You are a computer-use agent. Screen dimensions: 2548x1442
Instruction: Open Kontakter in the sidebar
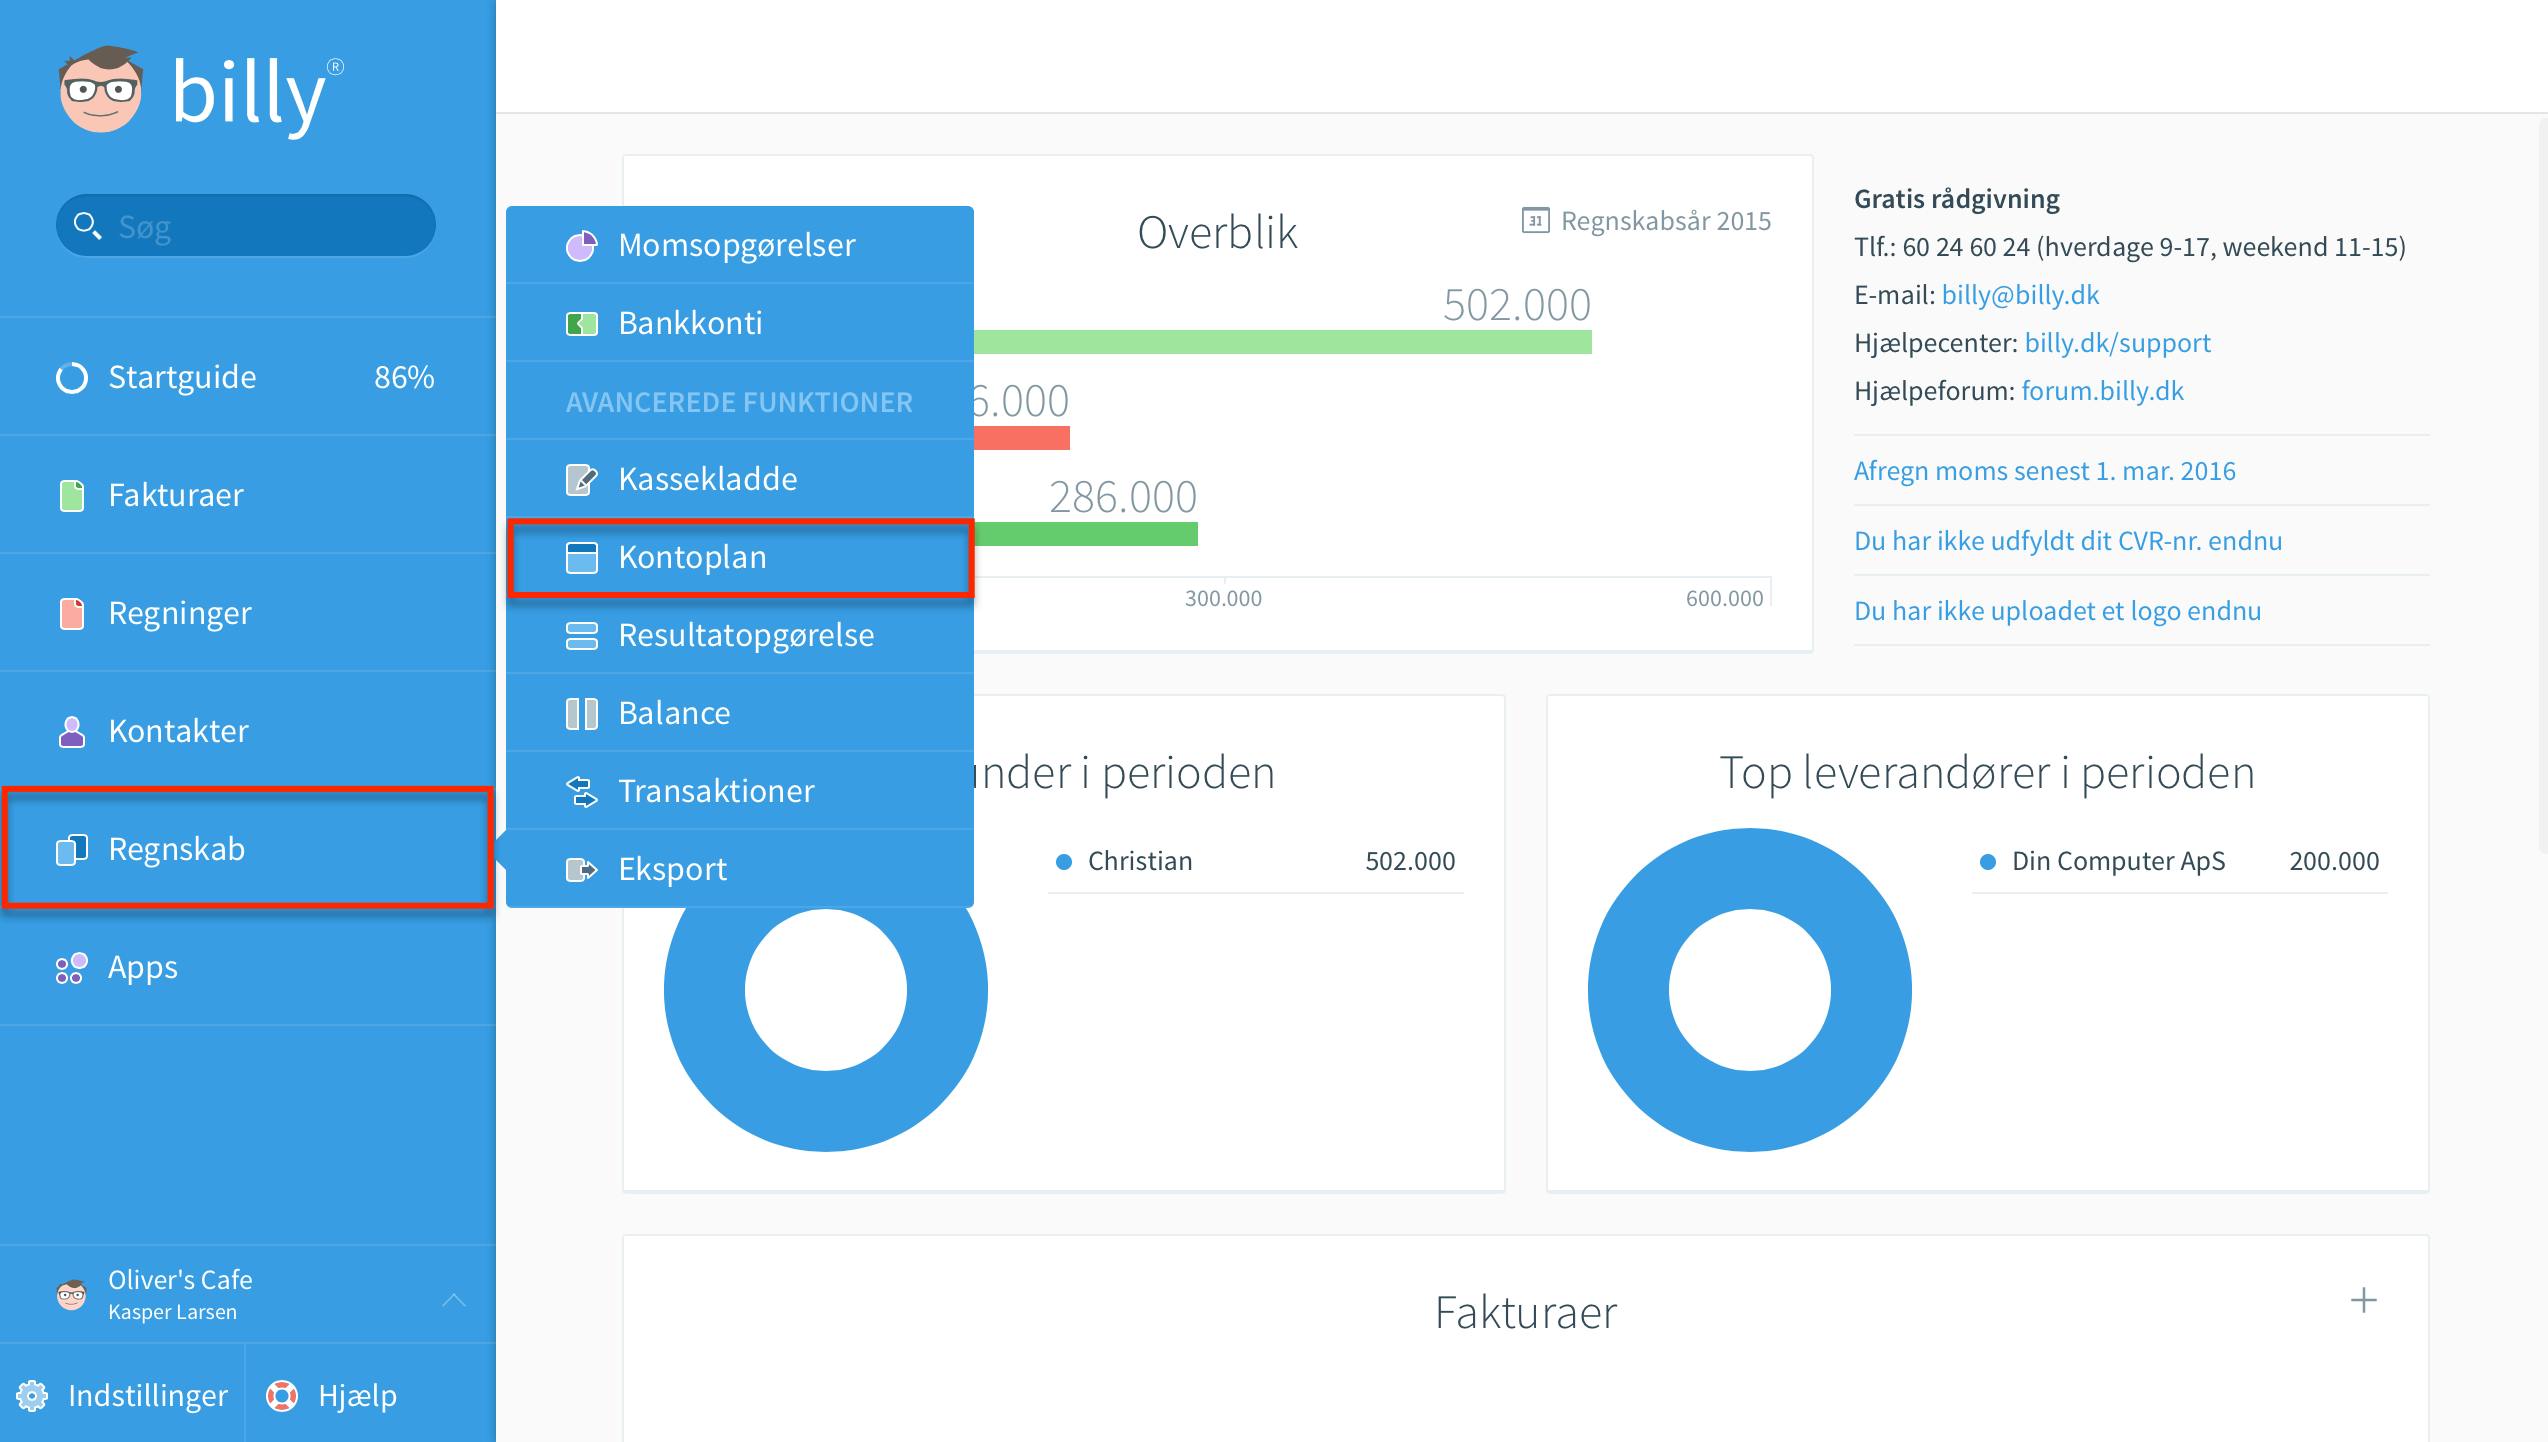(248, 731)
